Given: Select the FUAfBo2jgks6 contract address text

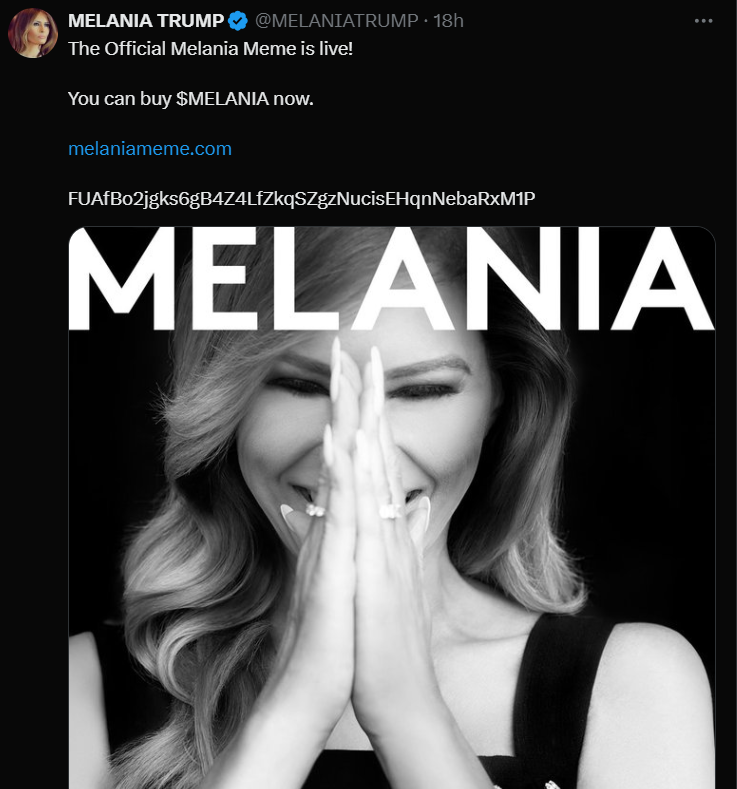Looking at the screenshot, I should [301, 198].
